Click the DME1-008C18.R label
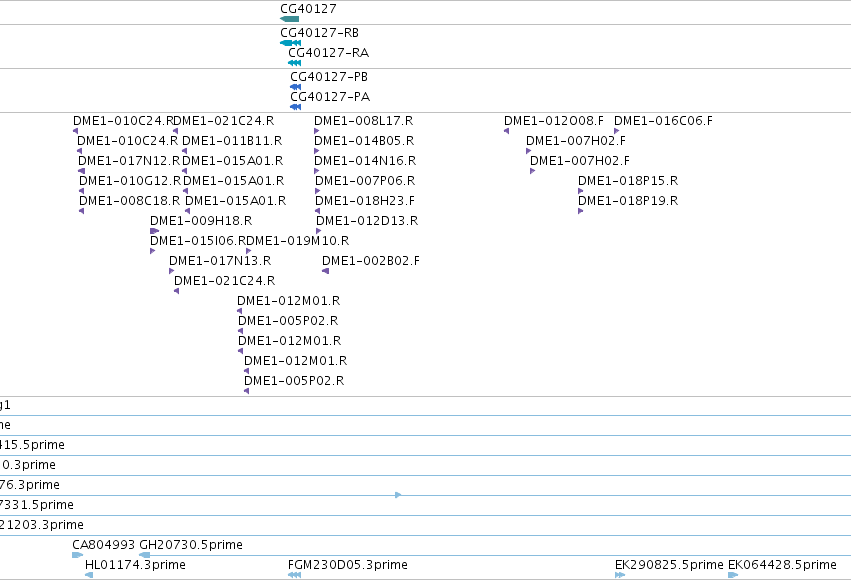 [x=129, y=201]
